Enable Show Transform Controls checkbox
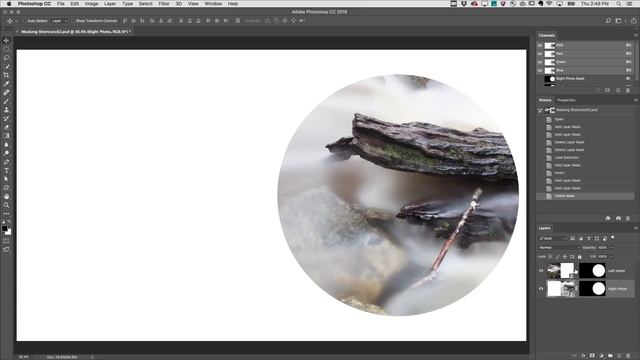 click(73, 21)
